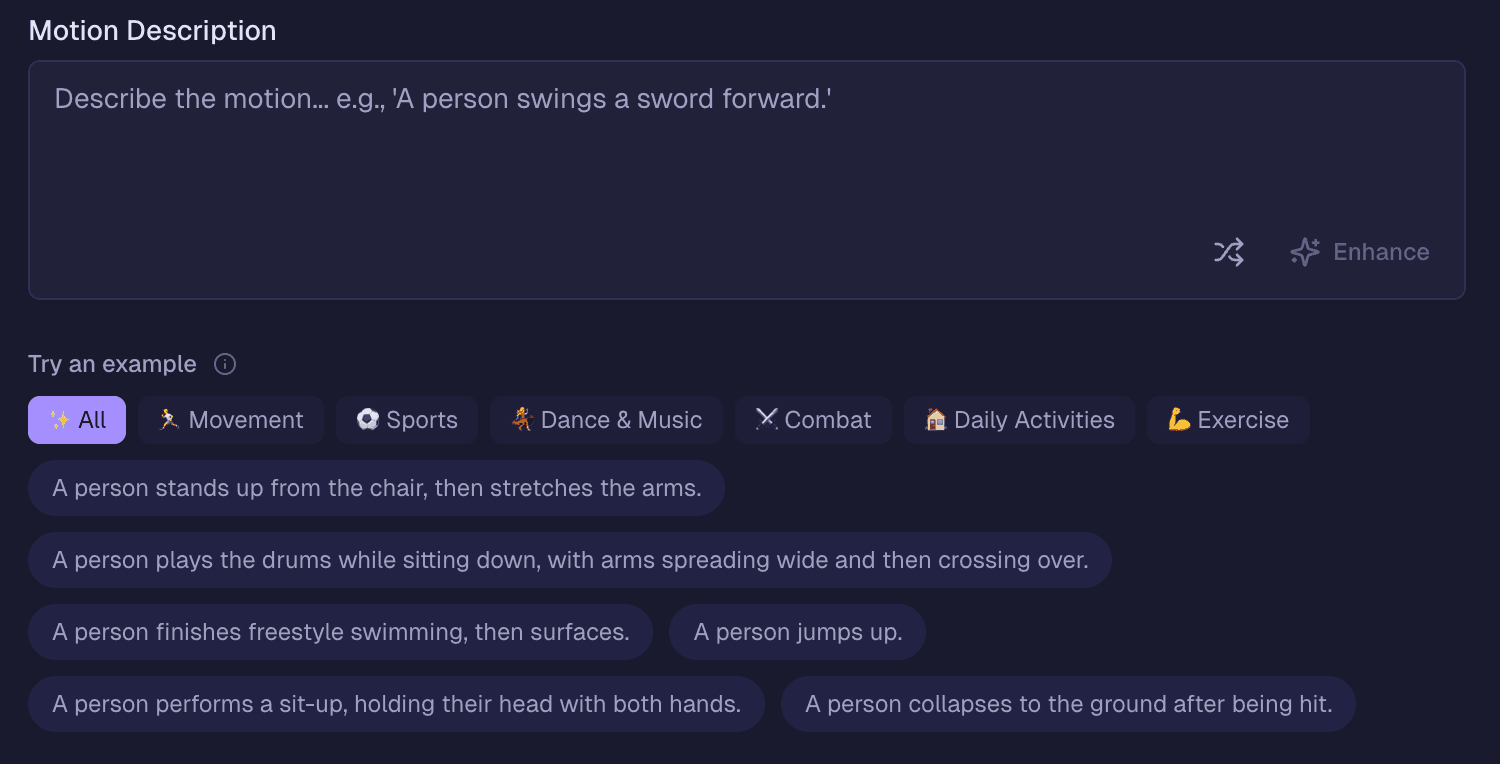
Task: Choose the stands up from chair example
Action: [376, 488]
